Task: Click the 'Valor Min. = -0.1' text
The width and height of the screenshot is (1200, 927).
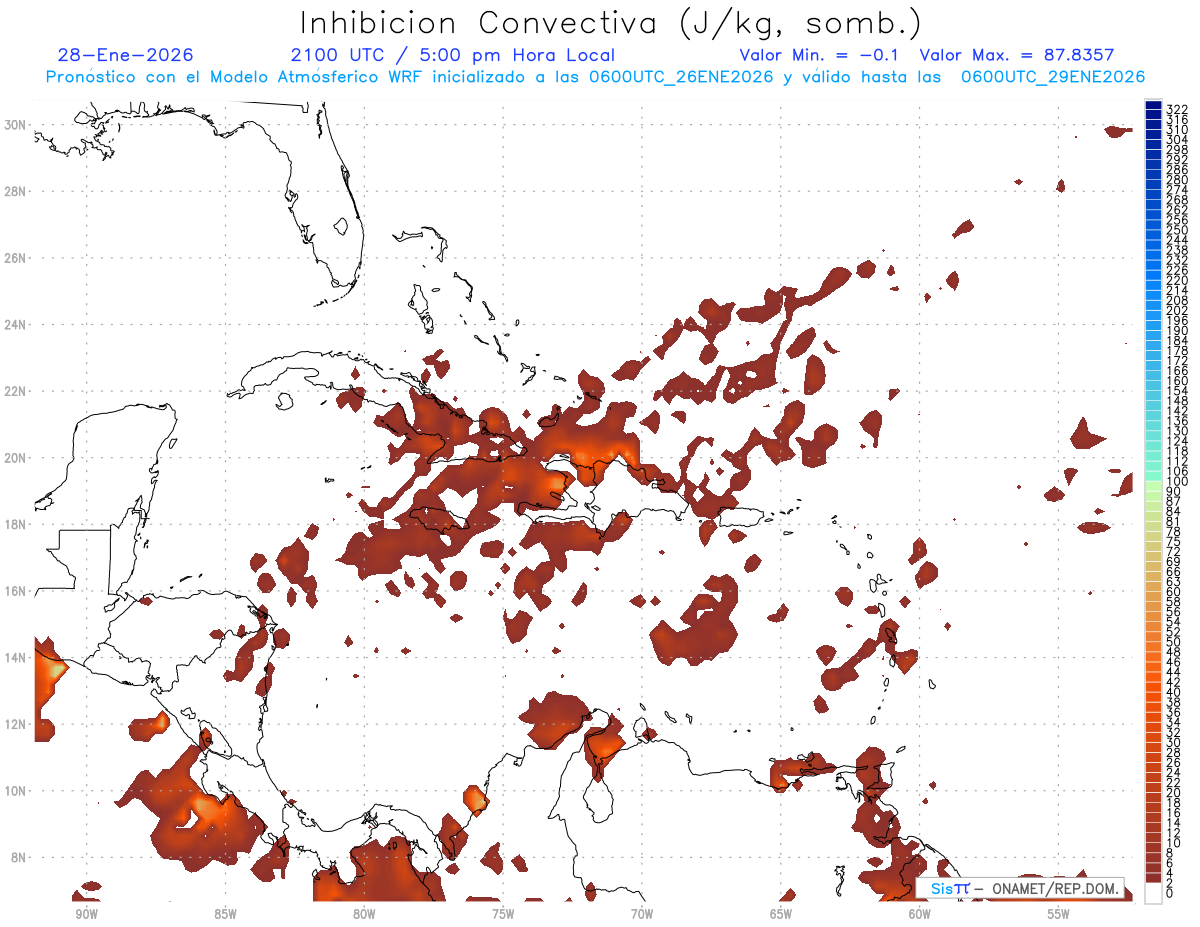Action: click(820, 55)
